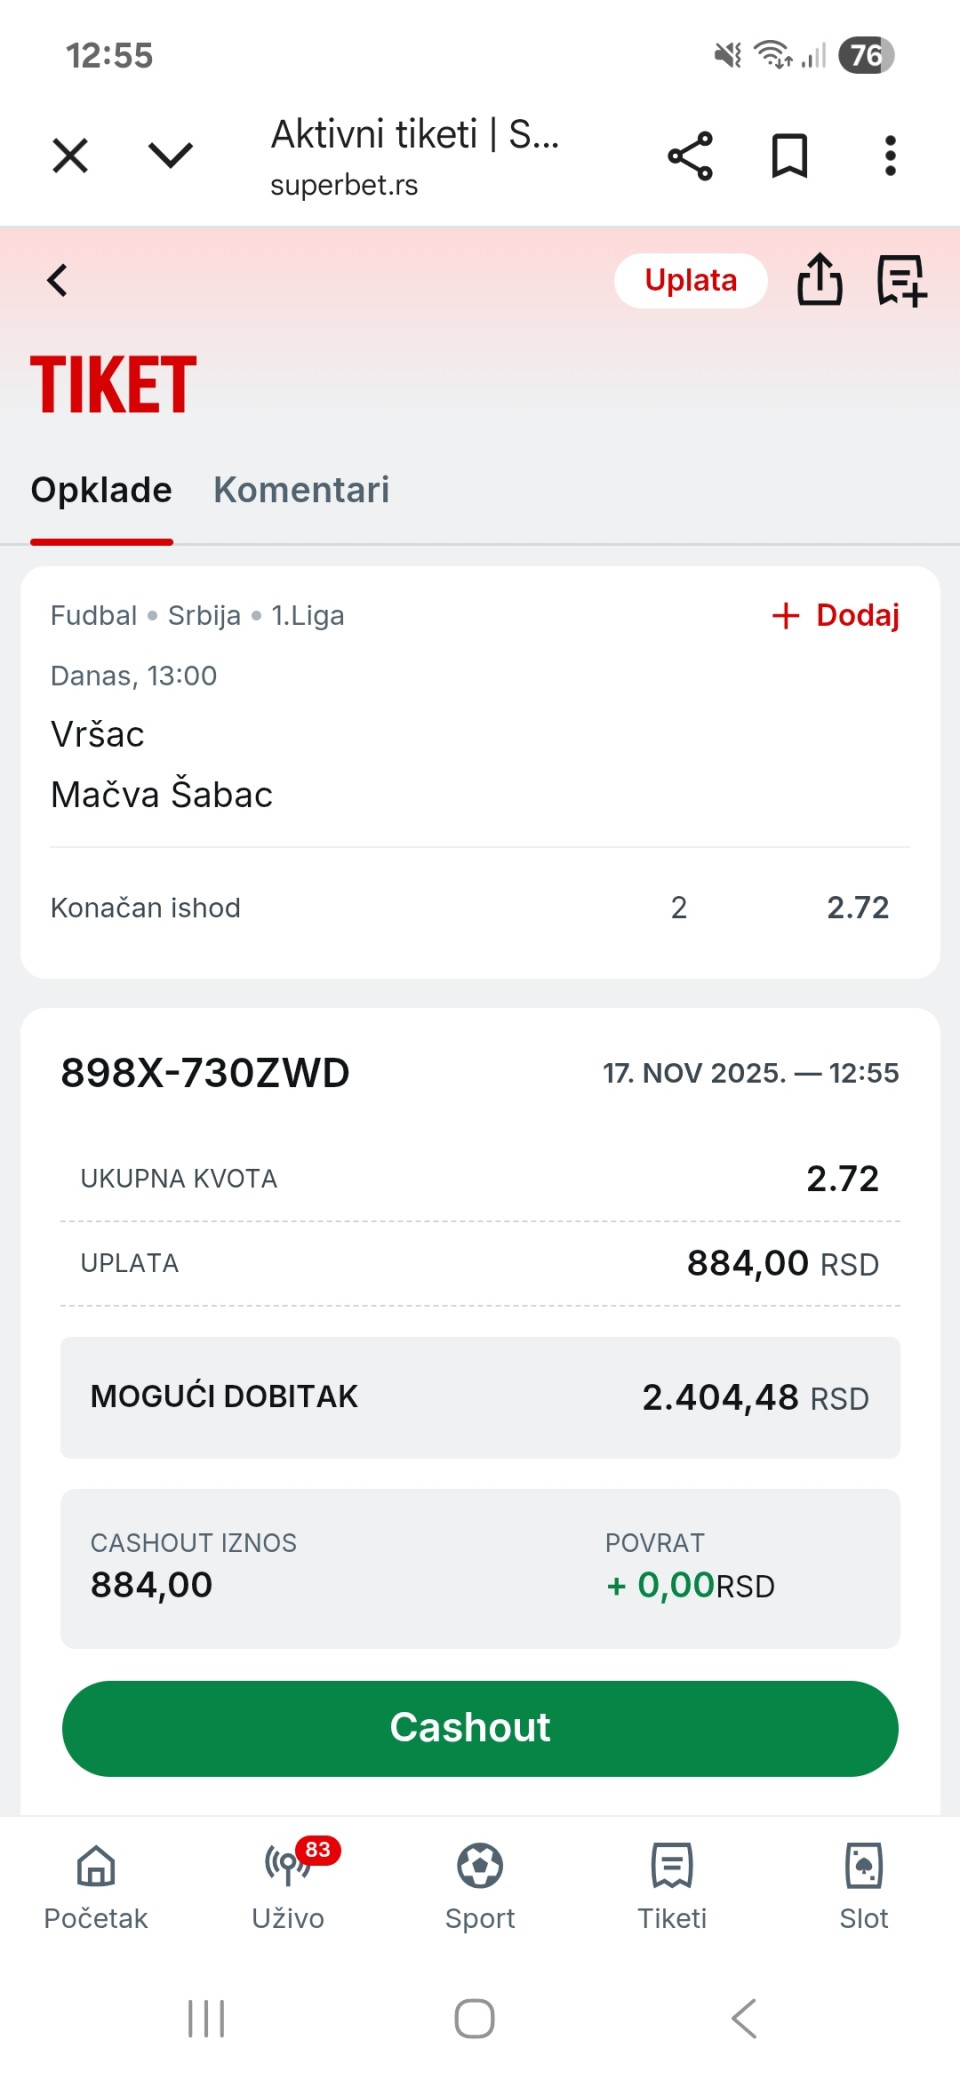Tap the Android recent apps button

[x=206, y=2018]
